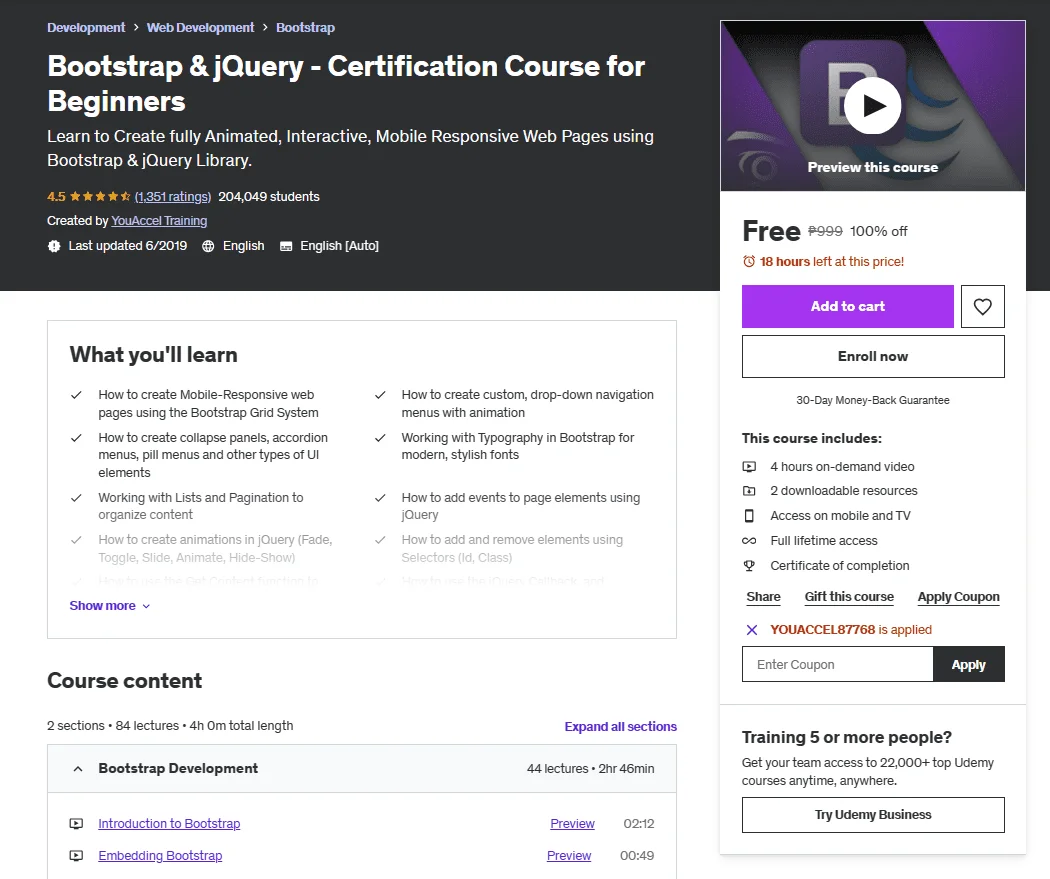Open the Web Development breadcrumb

pos(200,27)
